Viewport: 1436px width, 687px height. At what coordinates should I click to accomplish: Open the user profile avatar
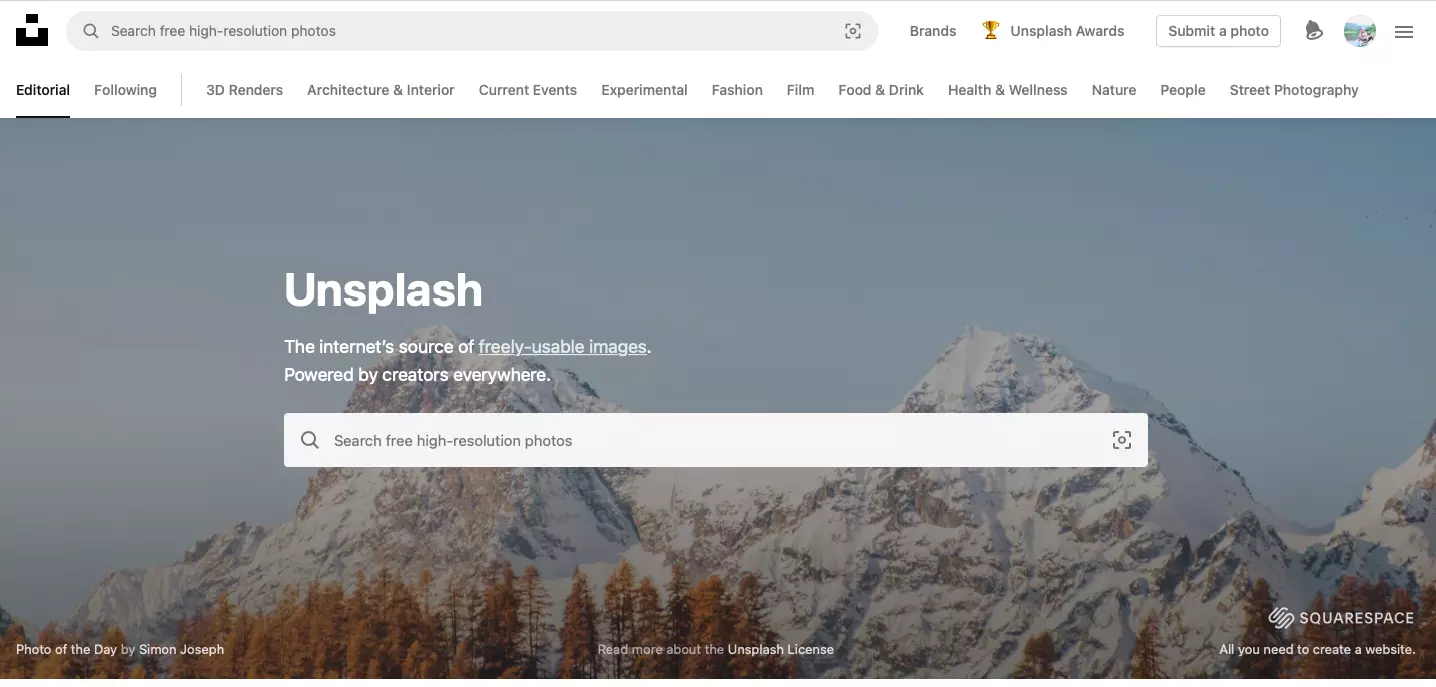(x=1360, y=31)
